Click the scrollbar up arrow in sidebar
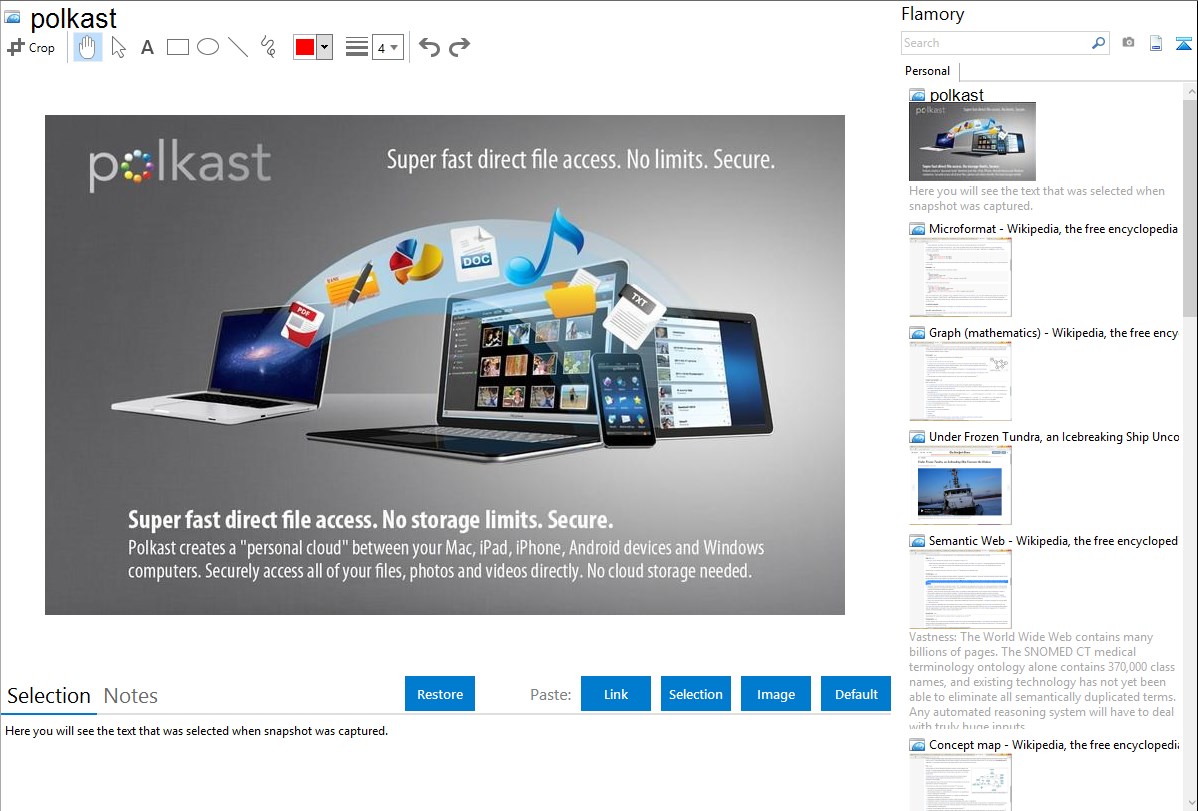 pos(1190,91)
